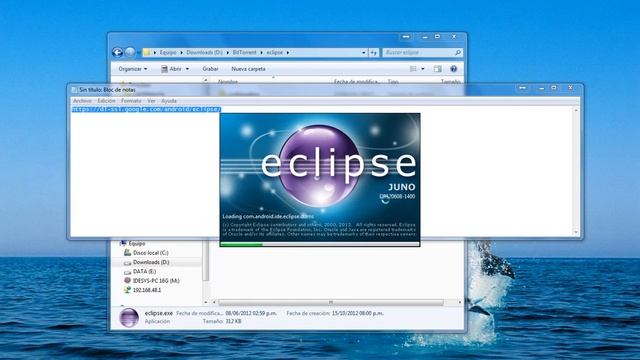Click the navigation pane vertical scrollbar
This screenshot has height=360, width=640.
point(206,260)
